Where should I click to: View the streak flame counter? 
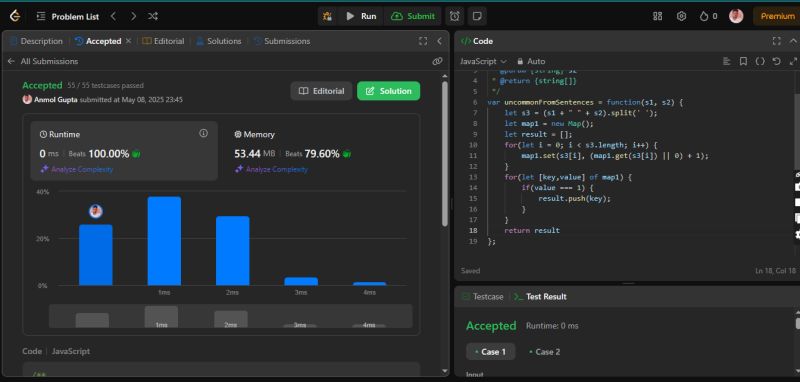point(708,16)
